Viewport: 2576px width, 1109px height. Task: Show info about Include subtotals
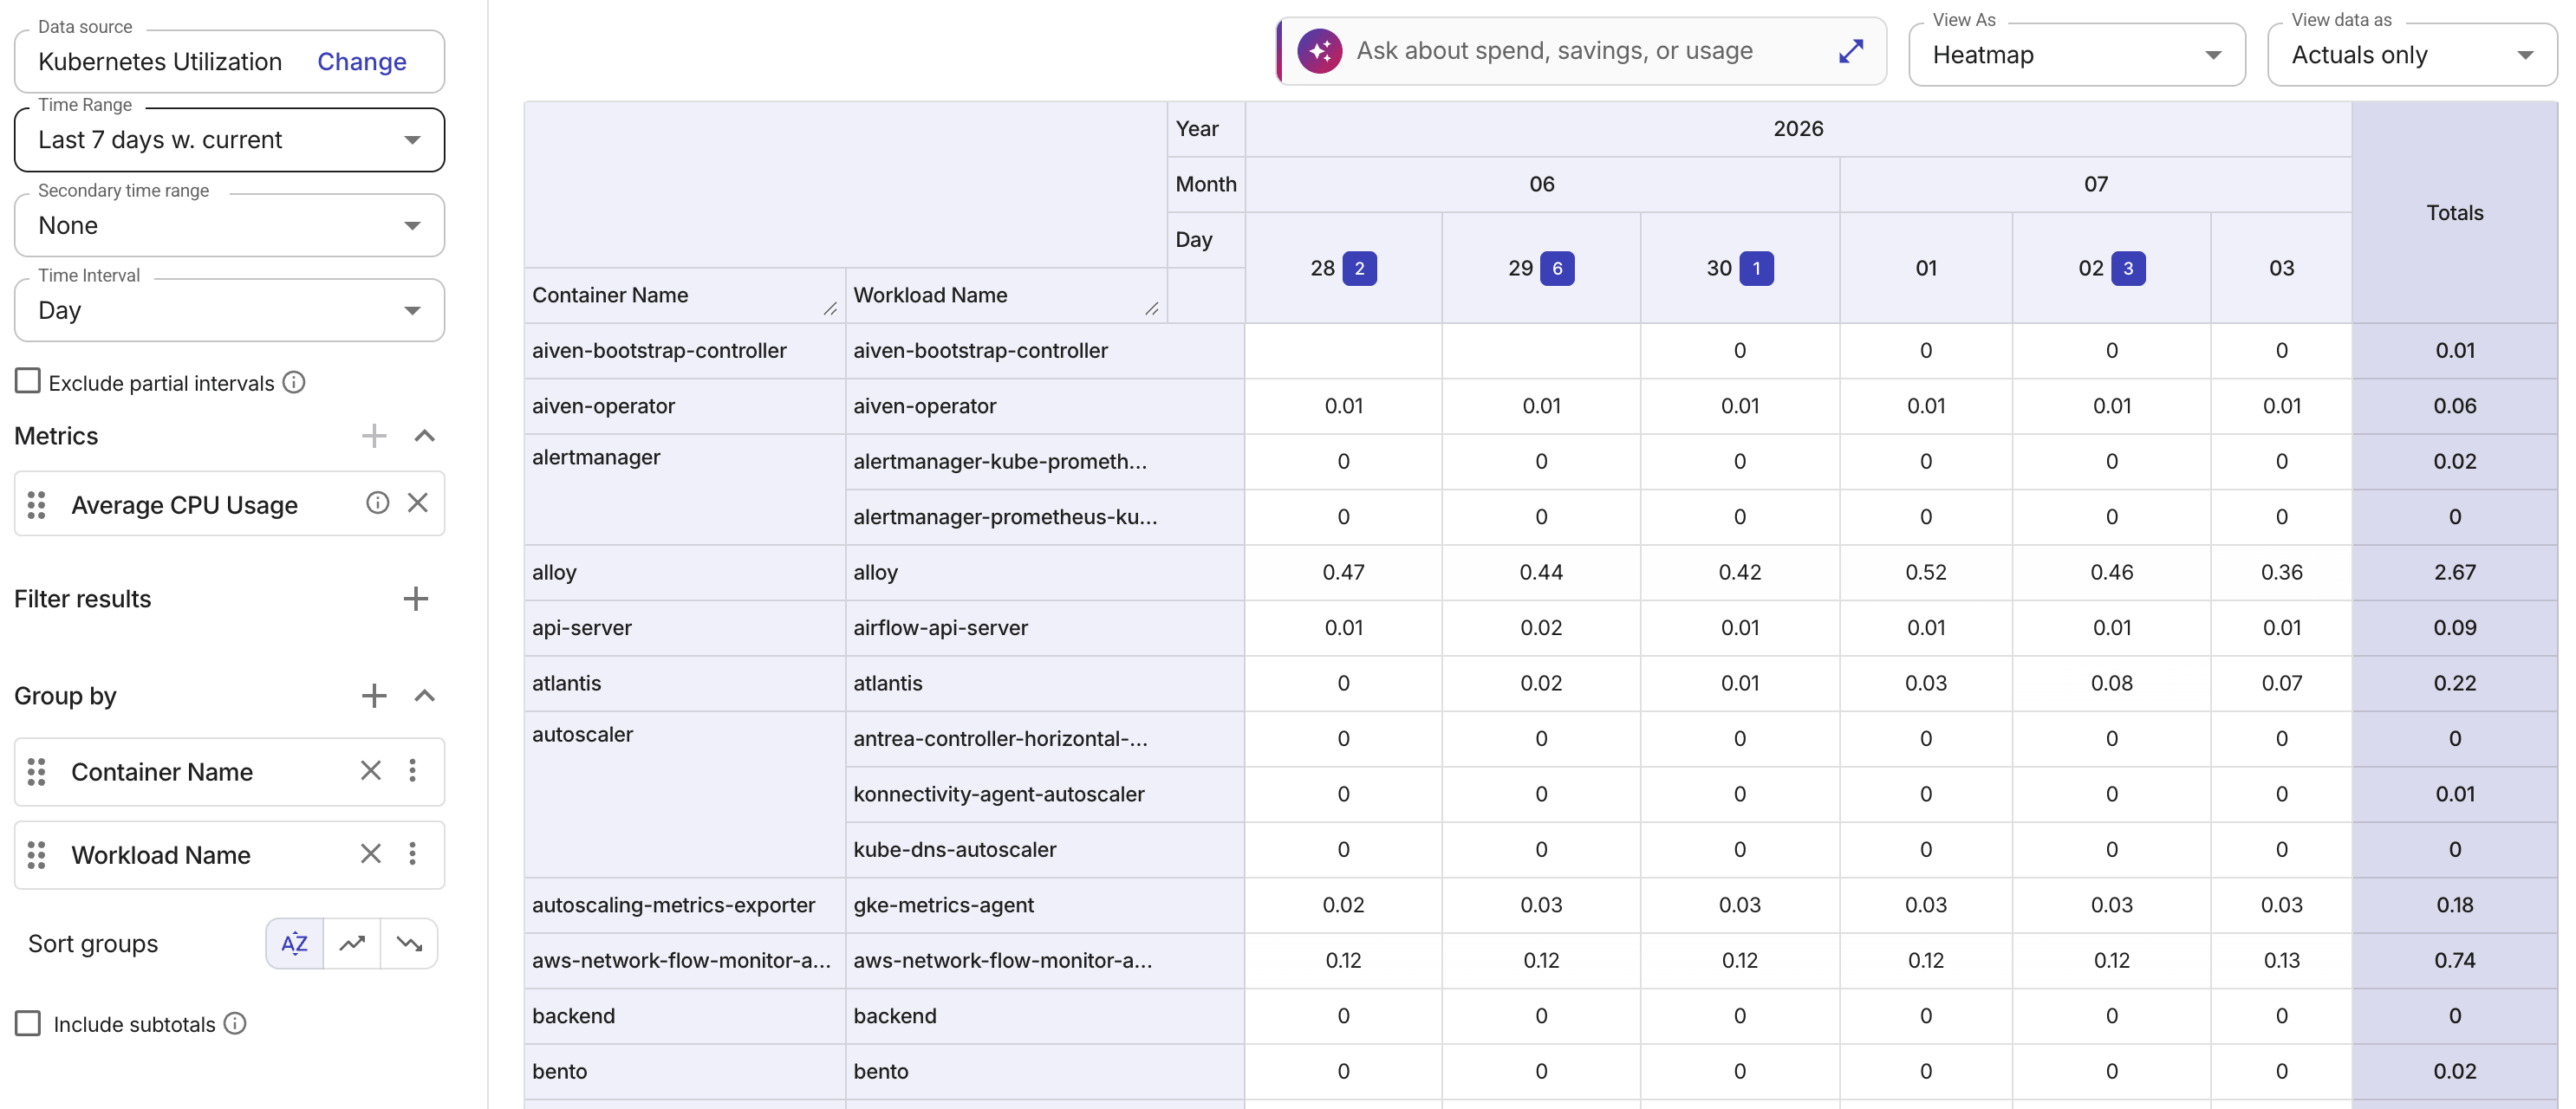point(235,1024)
